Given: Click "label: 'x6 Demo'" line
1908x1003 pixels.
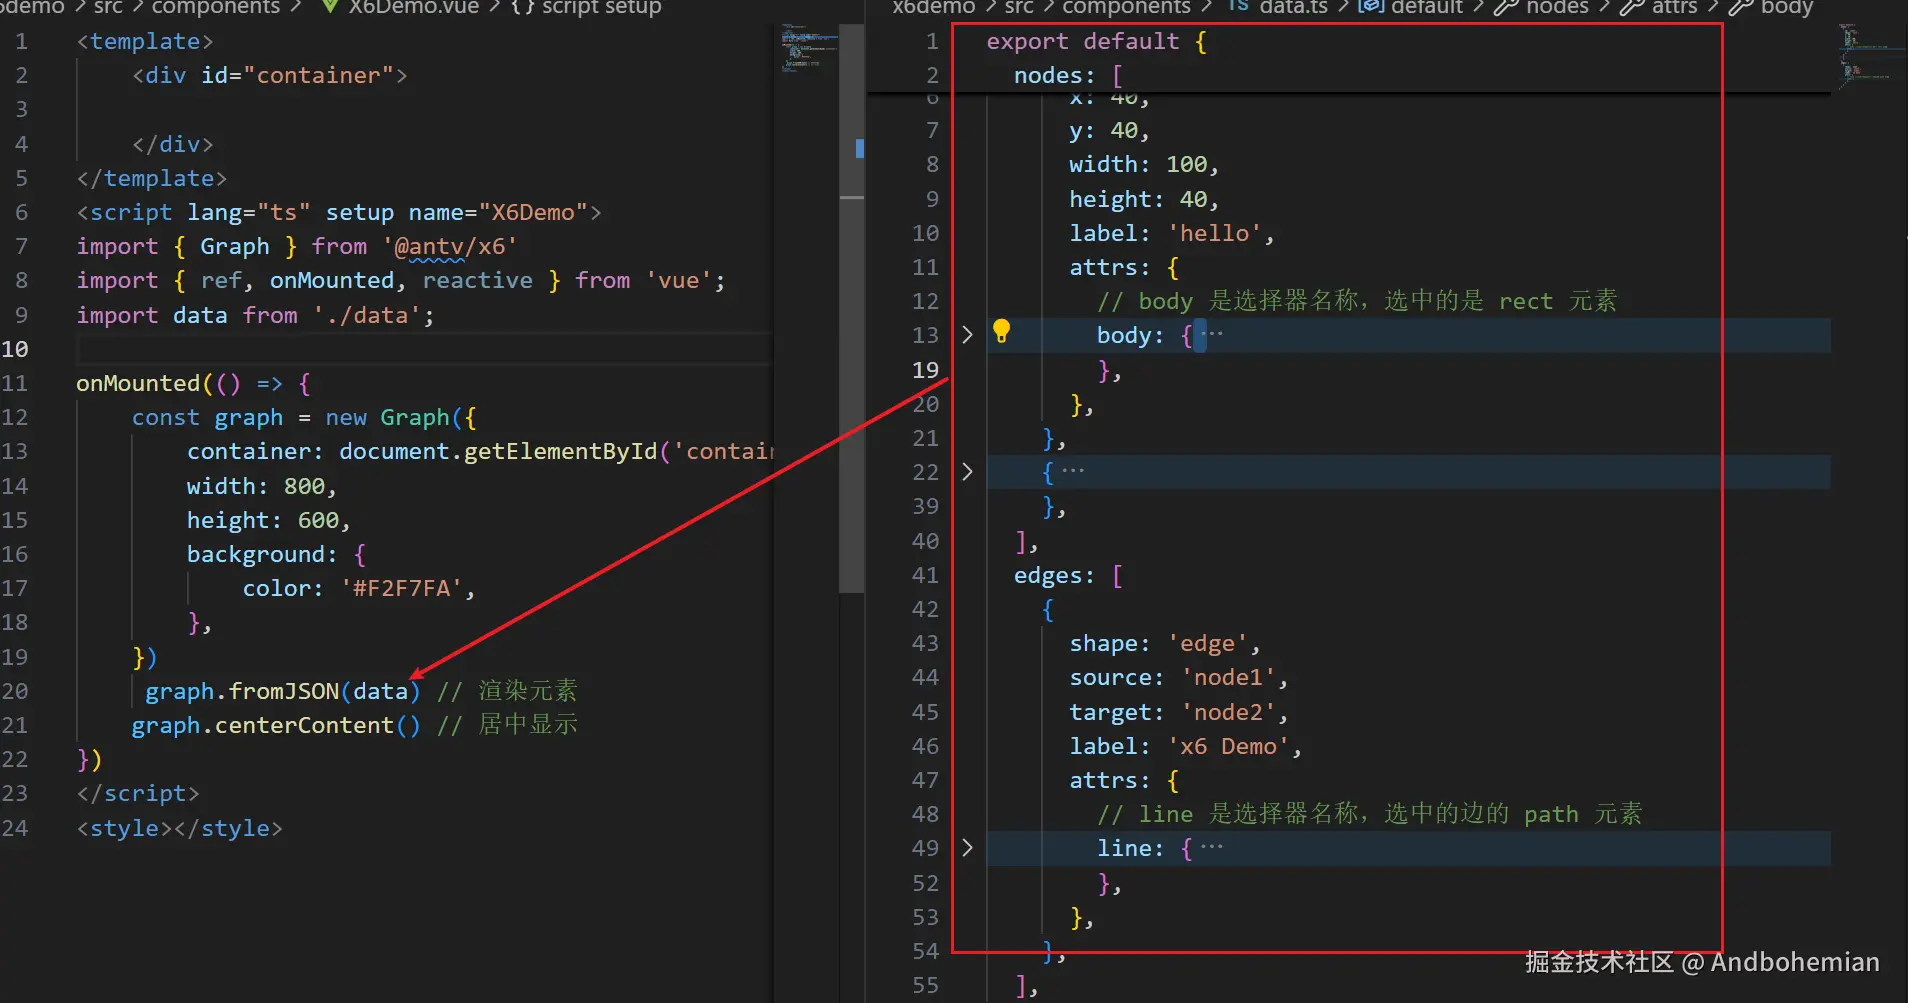Looking at the screenshot, I should pyautogui.click(x=1185, y=746).
